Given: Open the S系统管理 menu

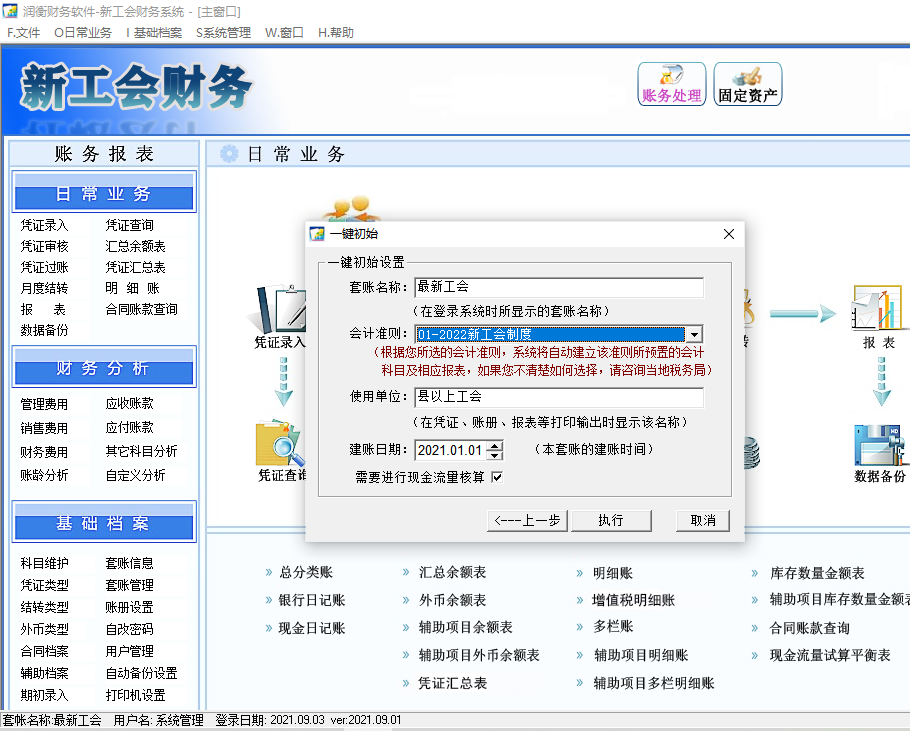Looking at the screenshot, I should pyautogui.click(x=223, y=32).
